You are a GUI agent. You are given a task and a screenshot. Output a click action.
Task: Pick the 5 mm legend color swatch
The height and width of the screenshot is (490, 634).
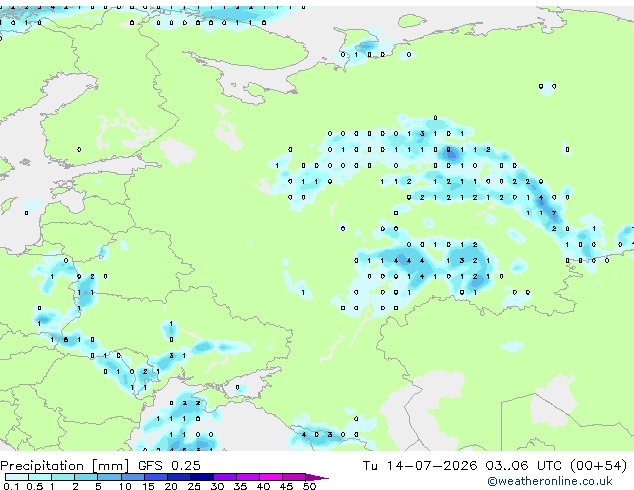[109, 477]
